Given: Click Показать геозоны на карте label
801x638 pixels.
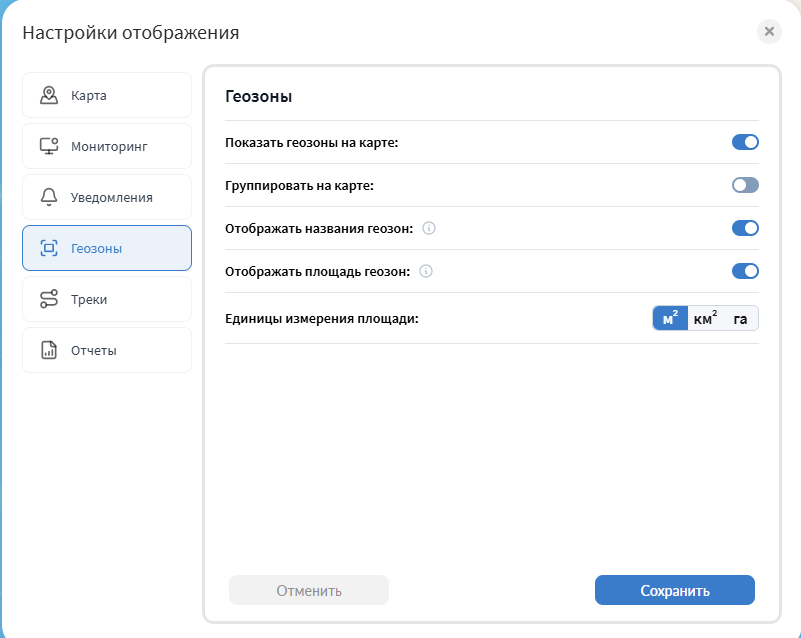Looking at the screenshot, I should pos(312,142).
